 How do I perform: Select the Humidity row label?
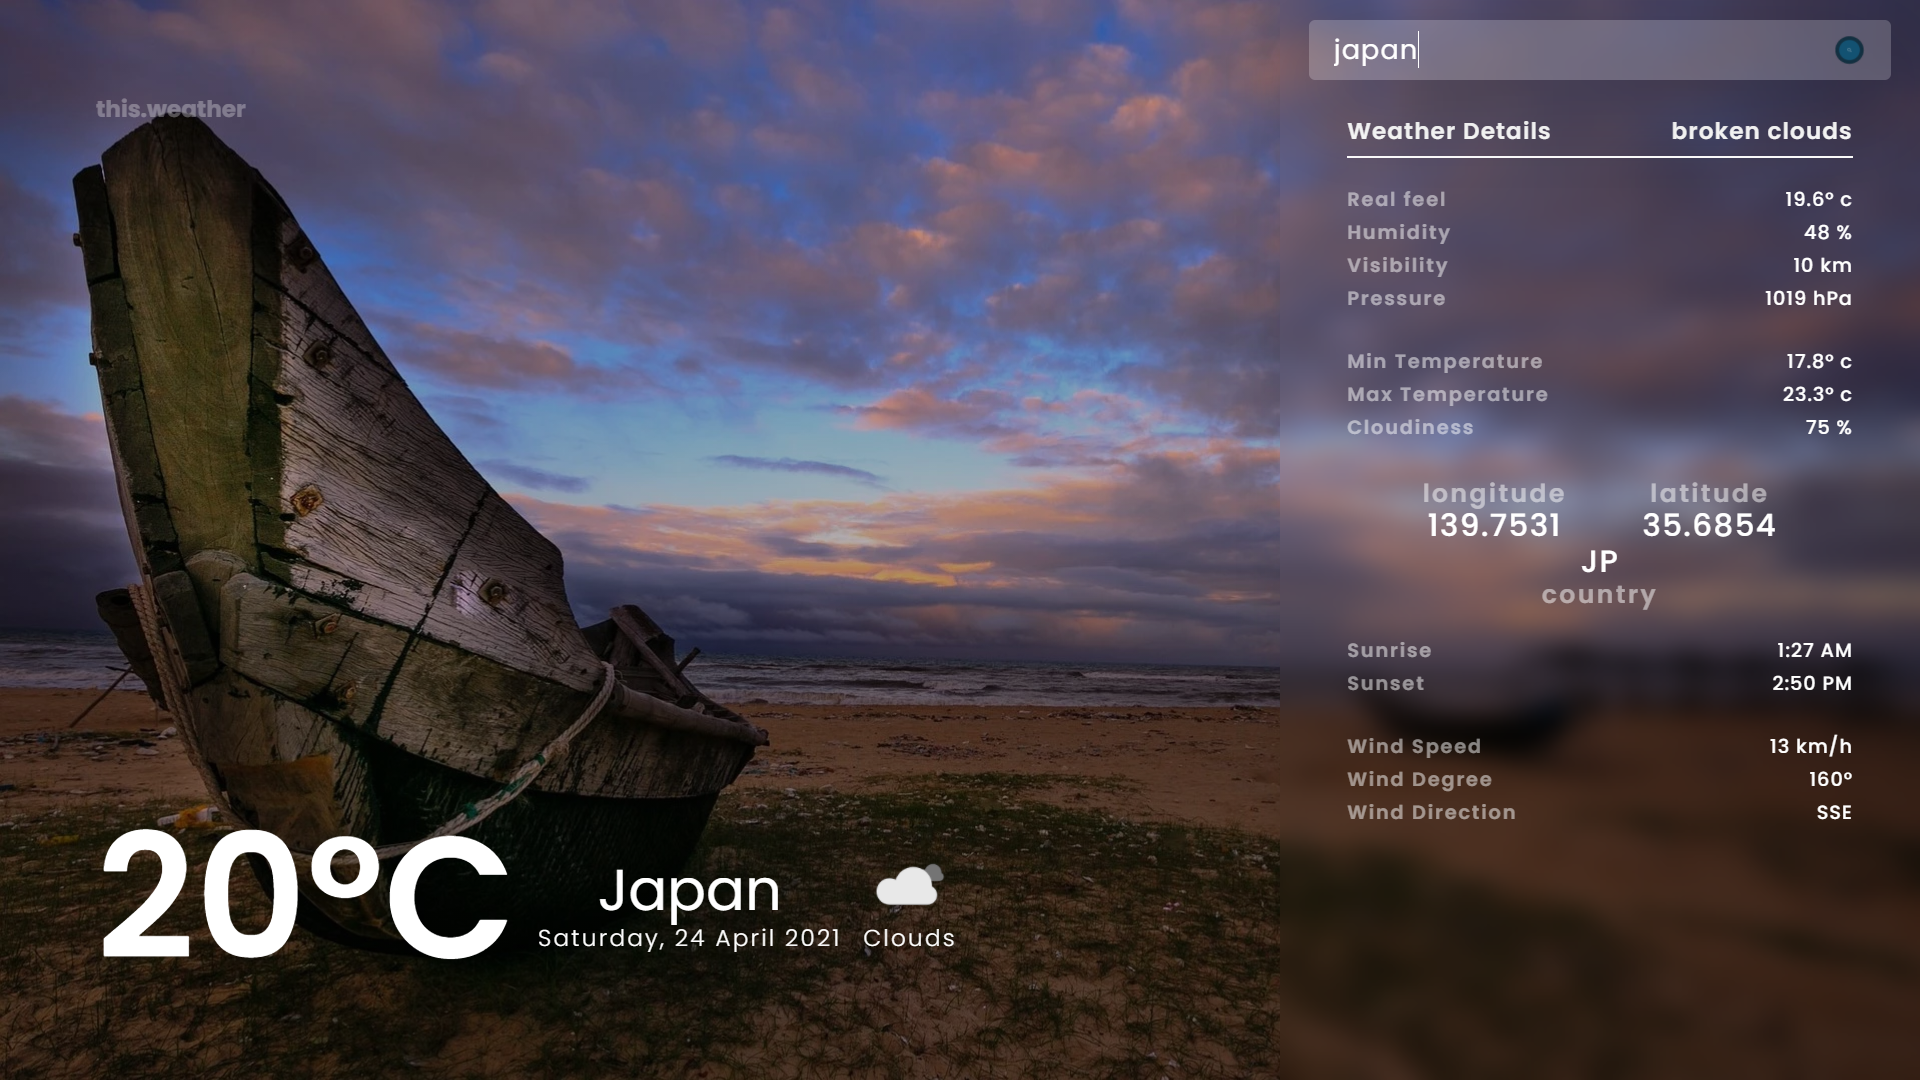coord(1398,232)
